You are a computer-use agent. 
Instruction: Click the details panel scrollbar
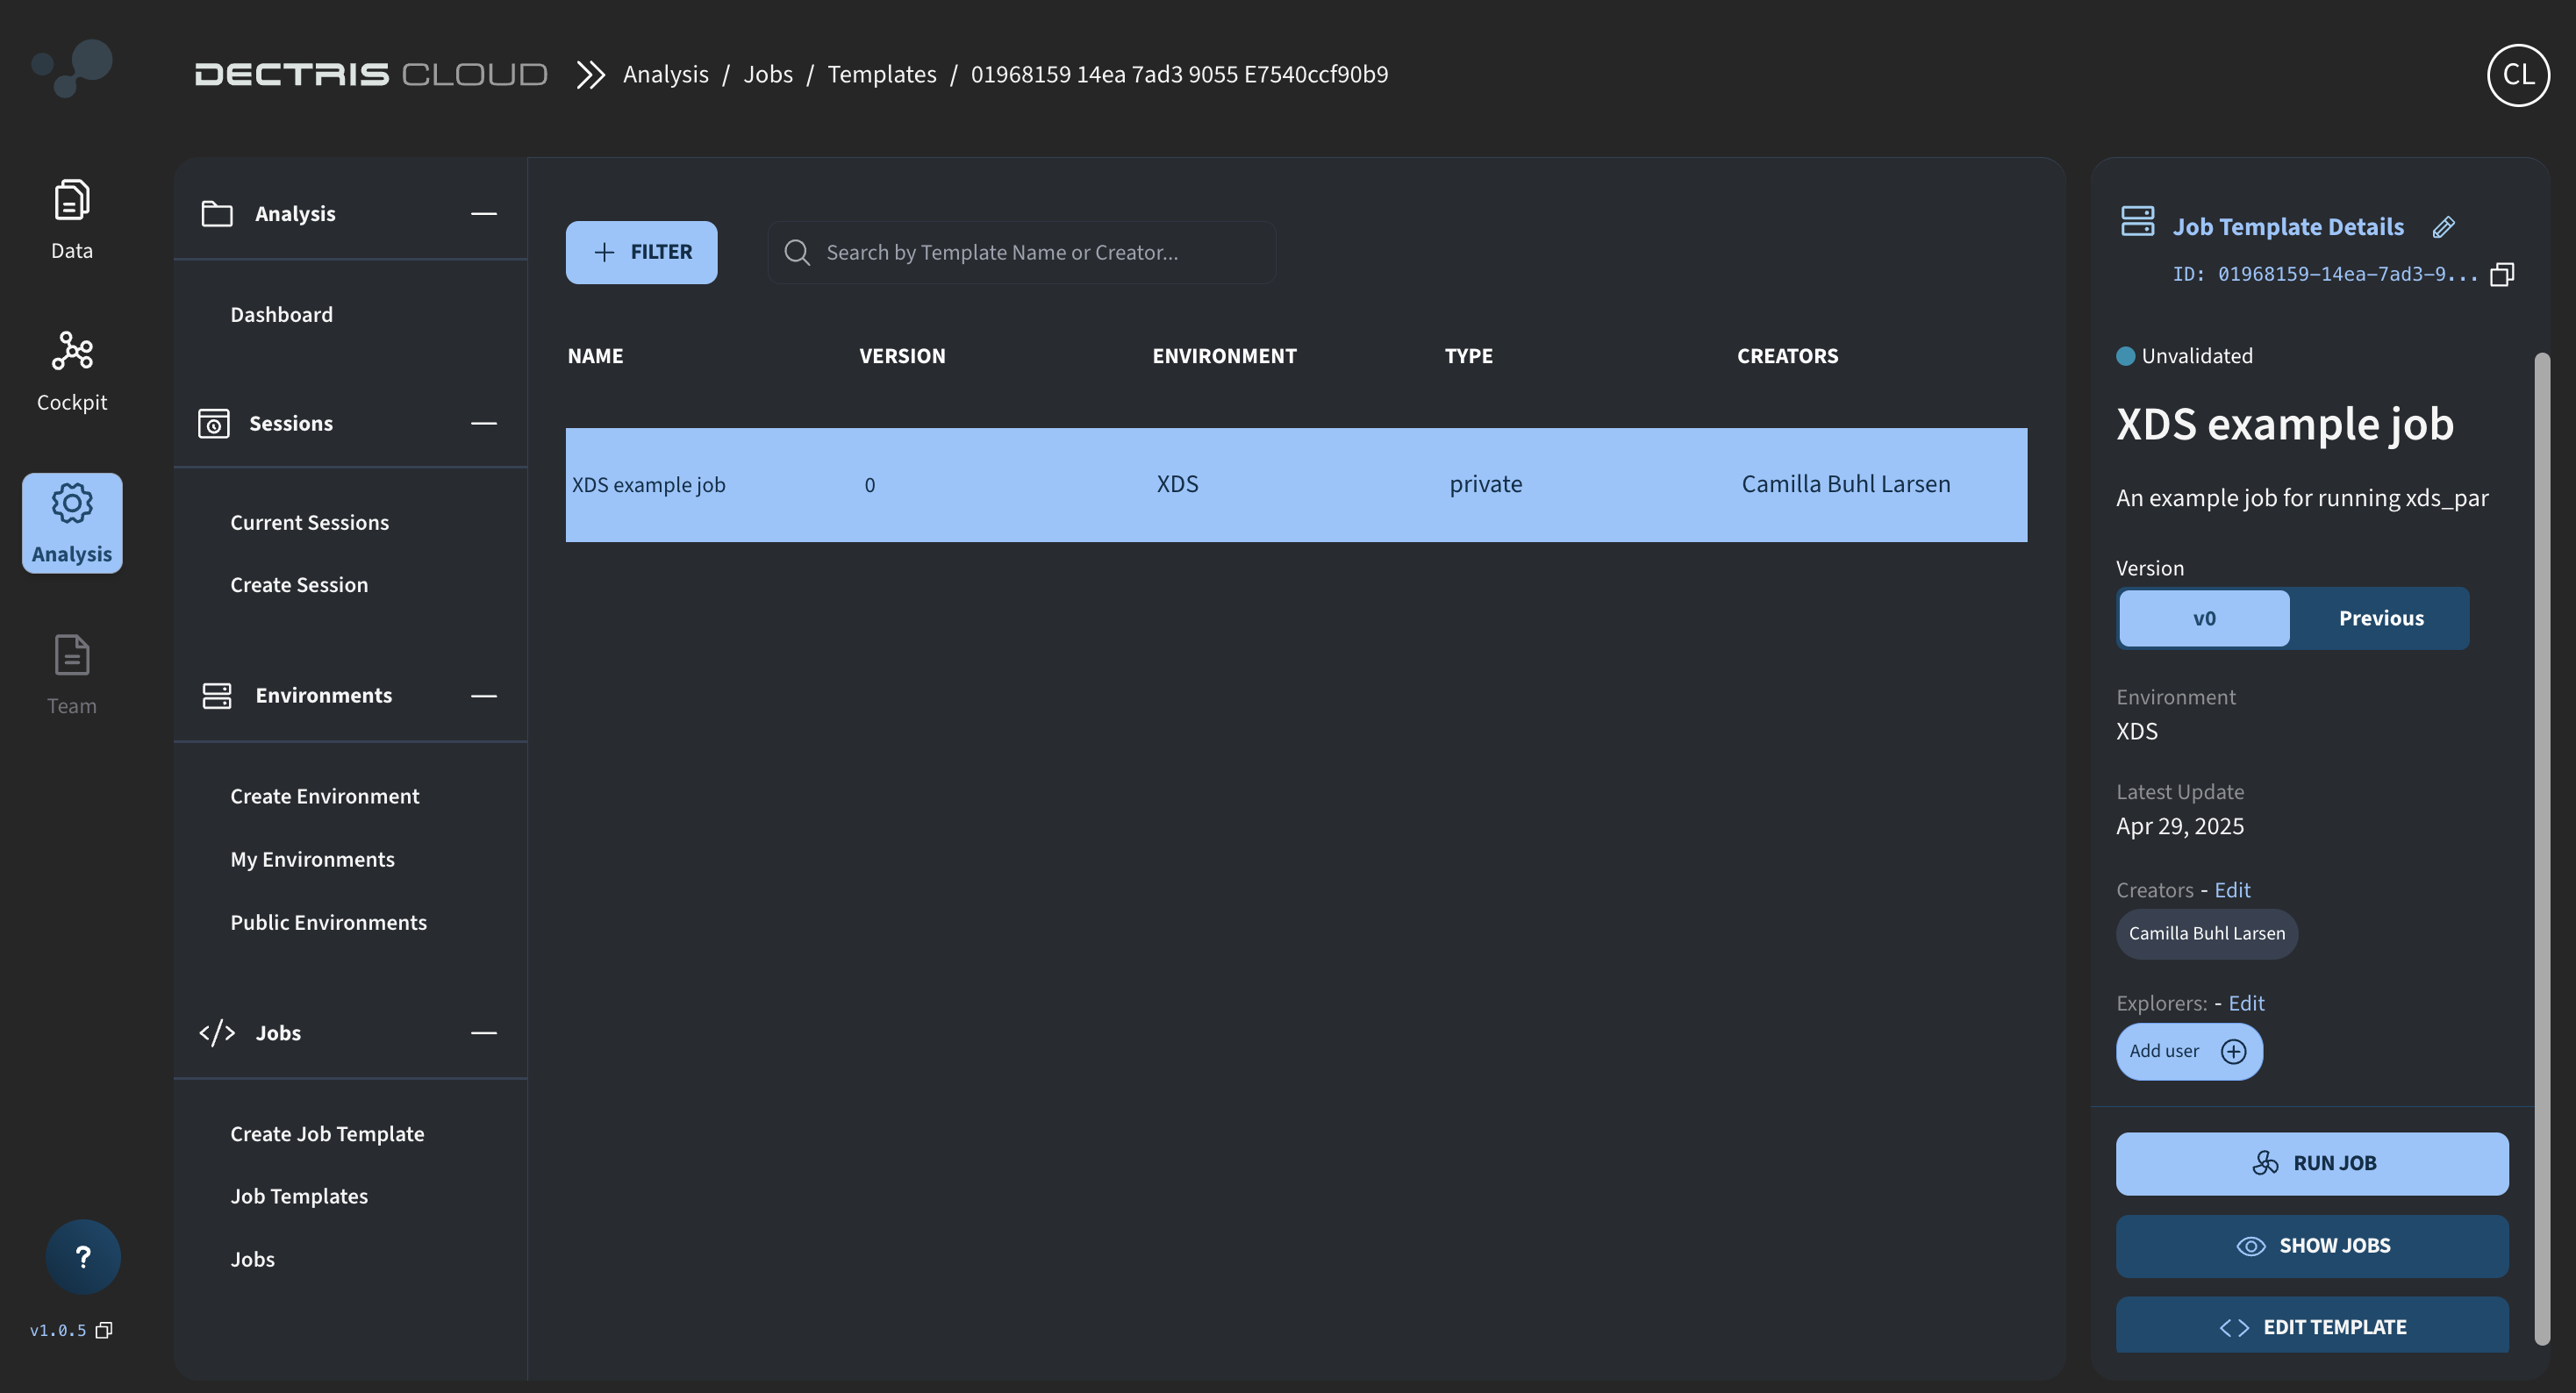click(x=2541, y=848)
